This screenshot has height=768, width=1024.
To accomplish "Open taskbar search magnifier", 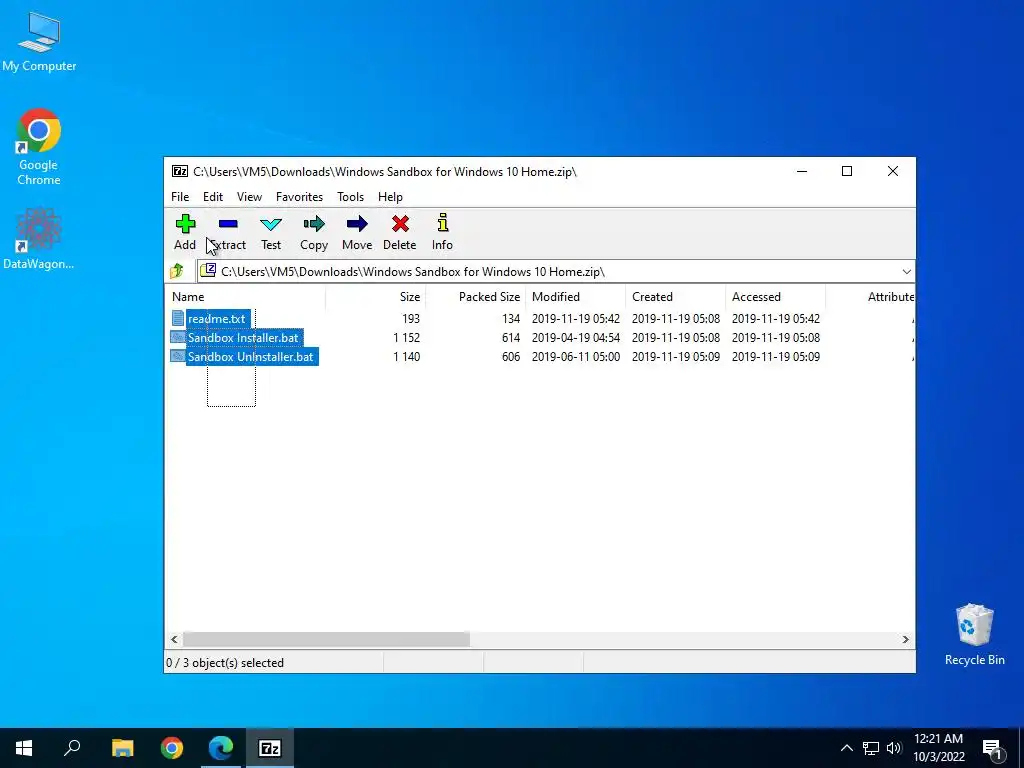I will 72,748.
